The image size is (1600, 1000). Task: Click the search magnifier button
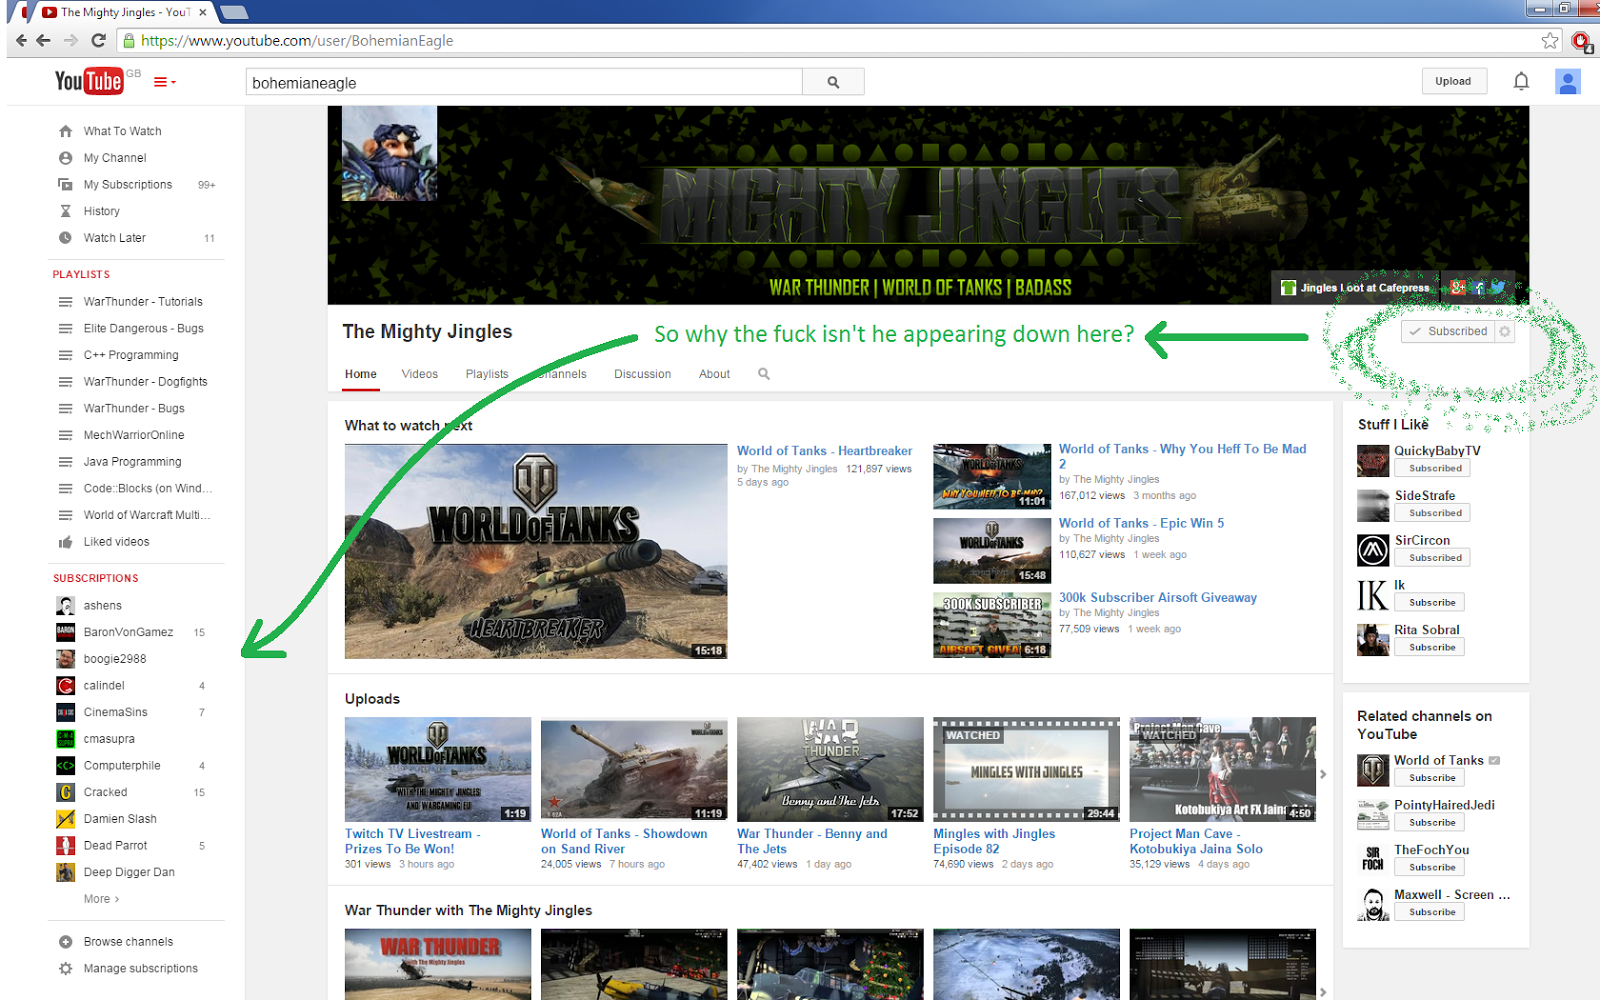coord(833,82)
